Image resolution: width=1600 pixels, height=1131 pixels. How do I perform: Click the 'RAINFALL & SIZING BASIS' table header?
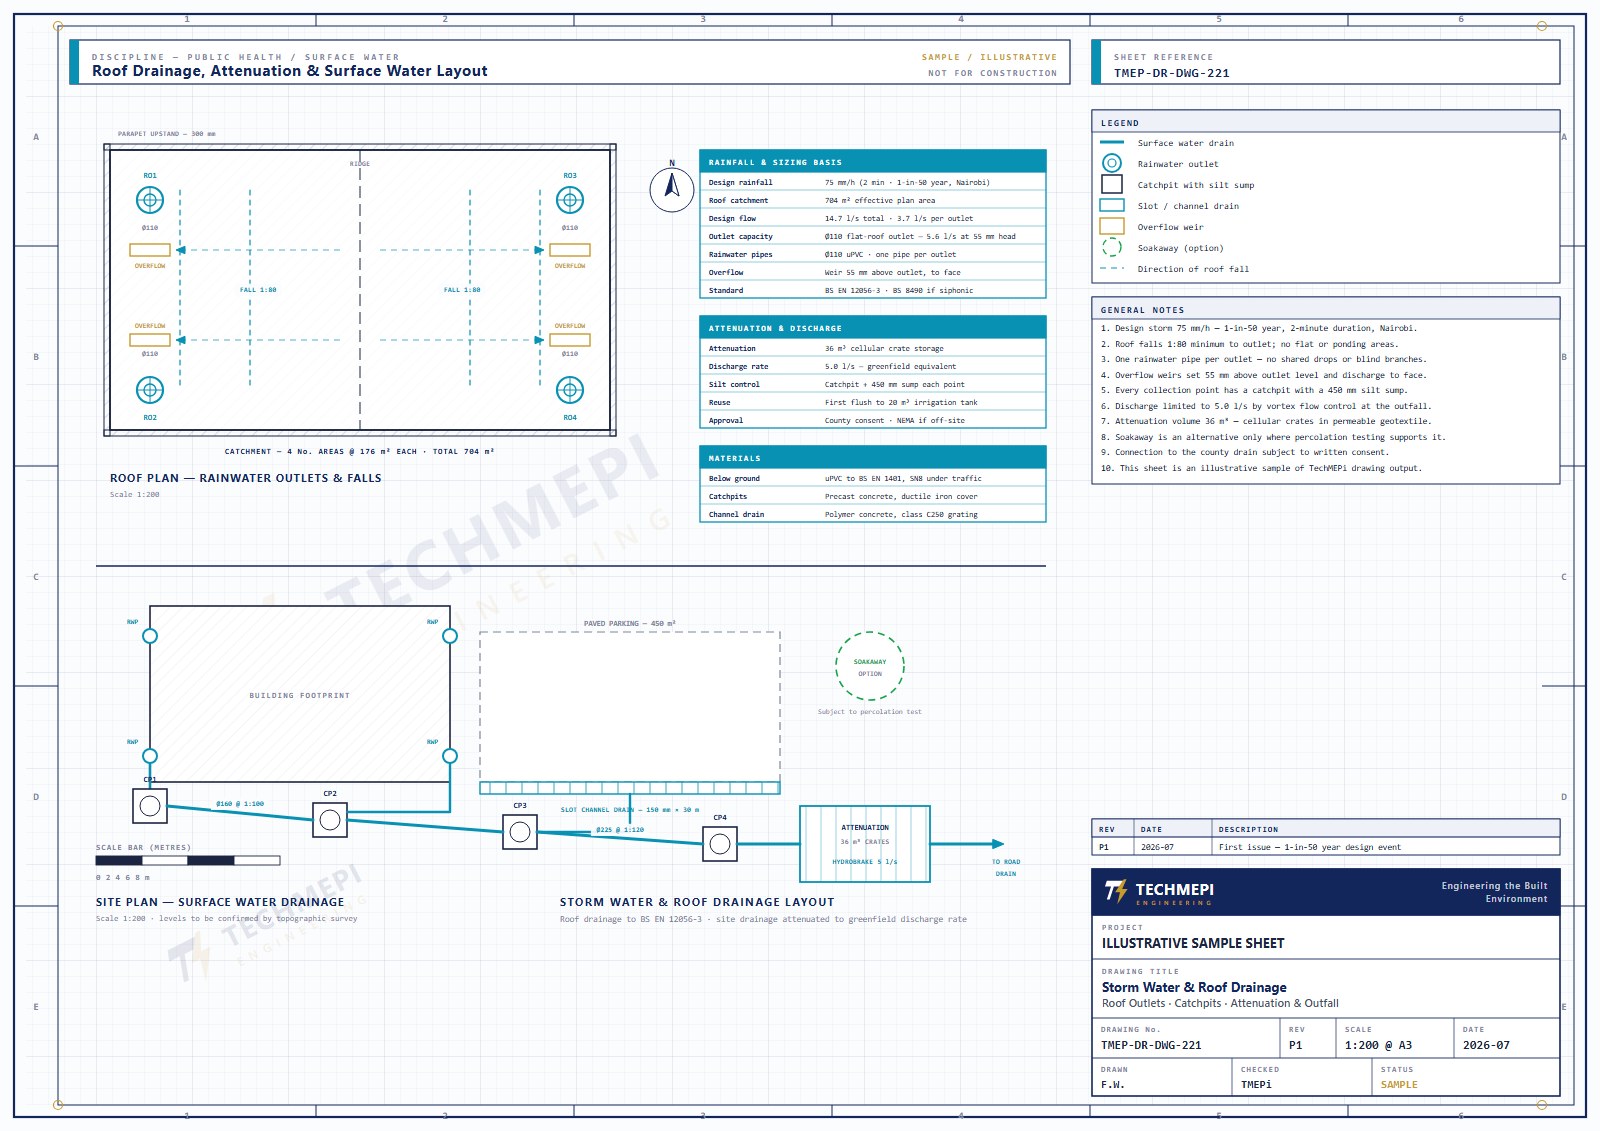click(873, 162)
